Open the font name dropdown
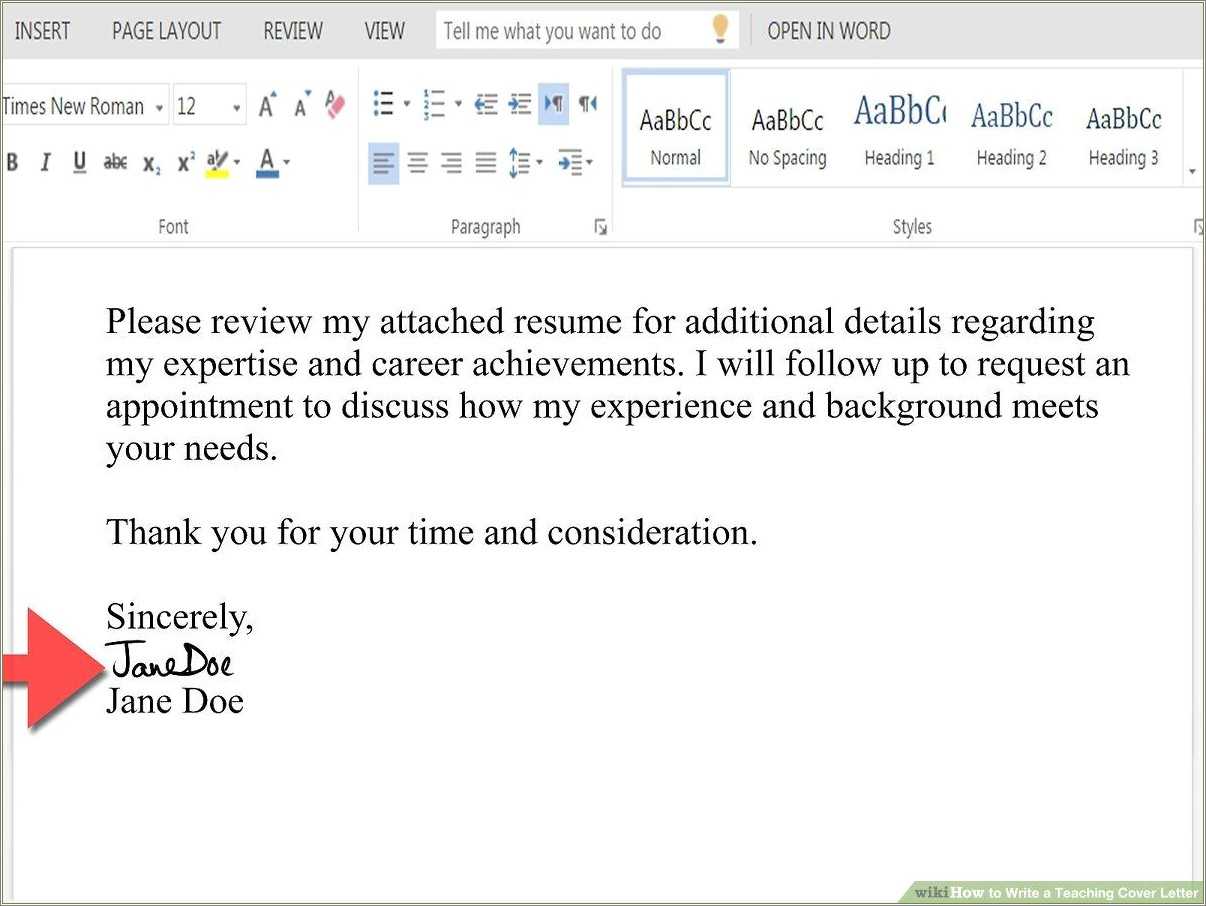The width and height of the screenshot is (1206, 906). [160, 106]
